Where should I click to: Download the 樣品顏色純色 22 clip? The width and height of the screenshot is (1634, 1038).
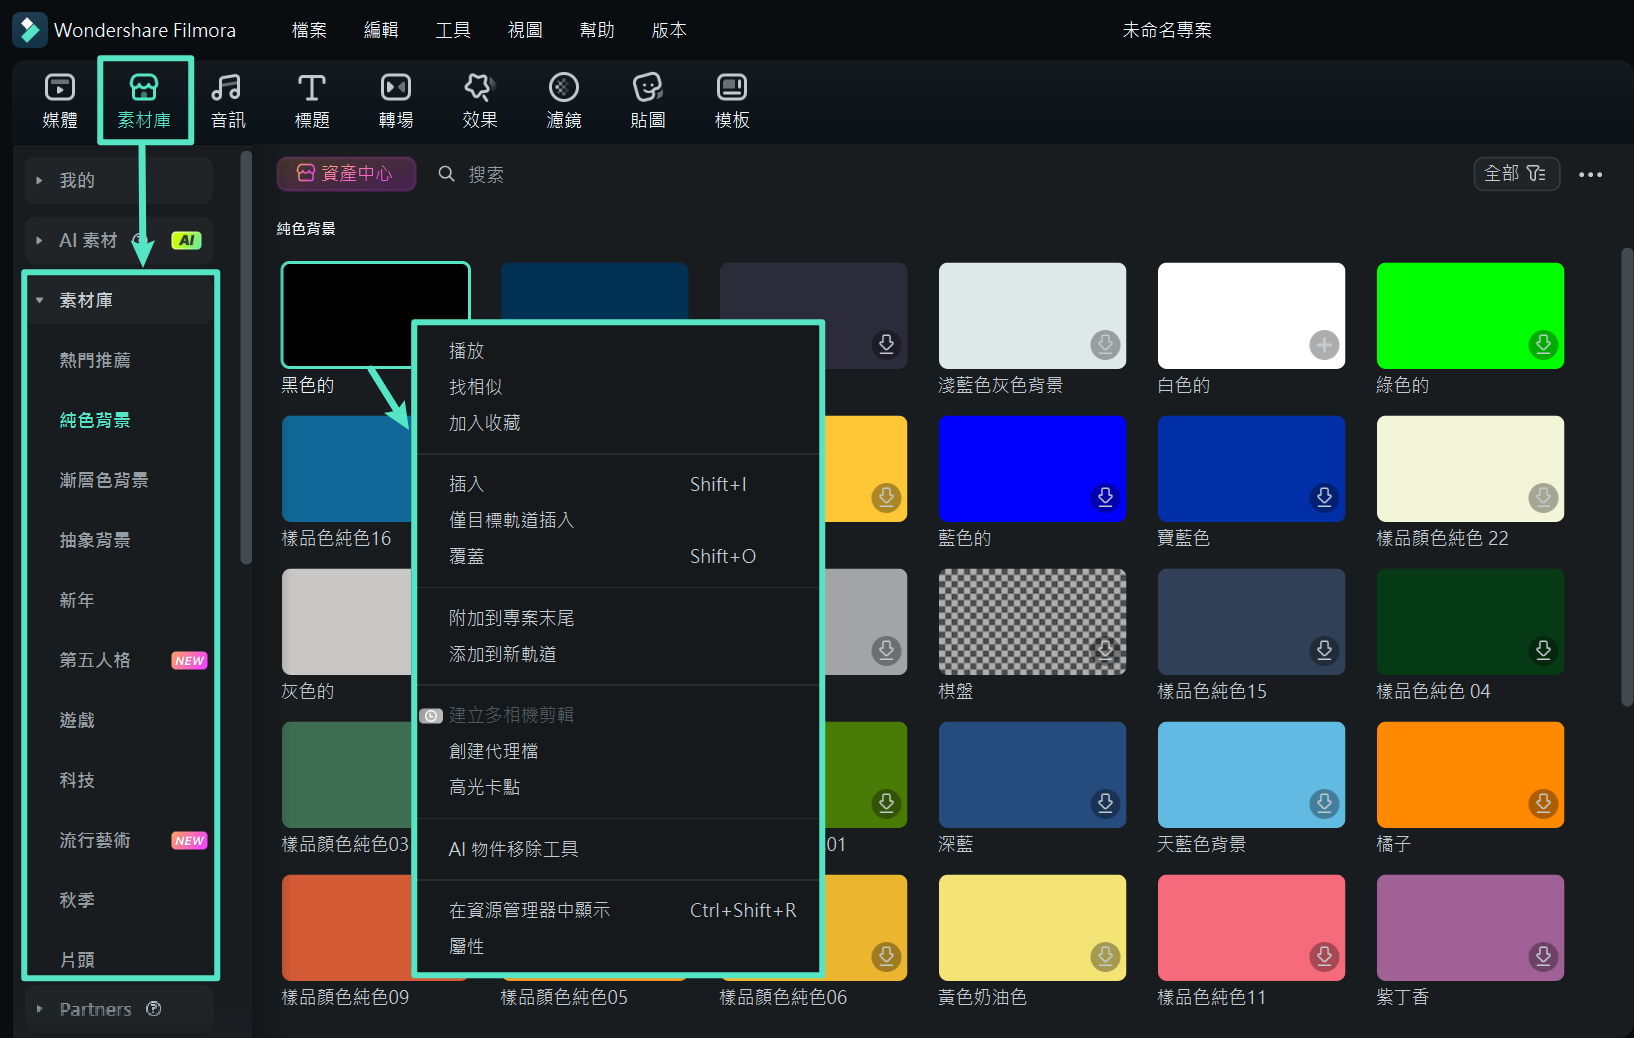1543,498
